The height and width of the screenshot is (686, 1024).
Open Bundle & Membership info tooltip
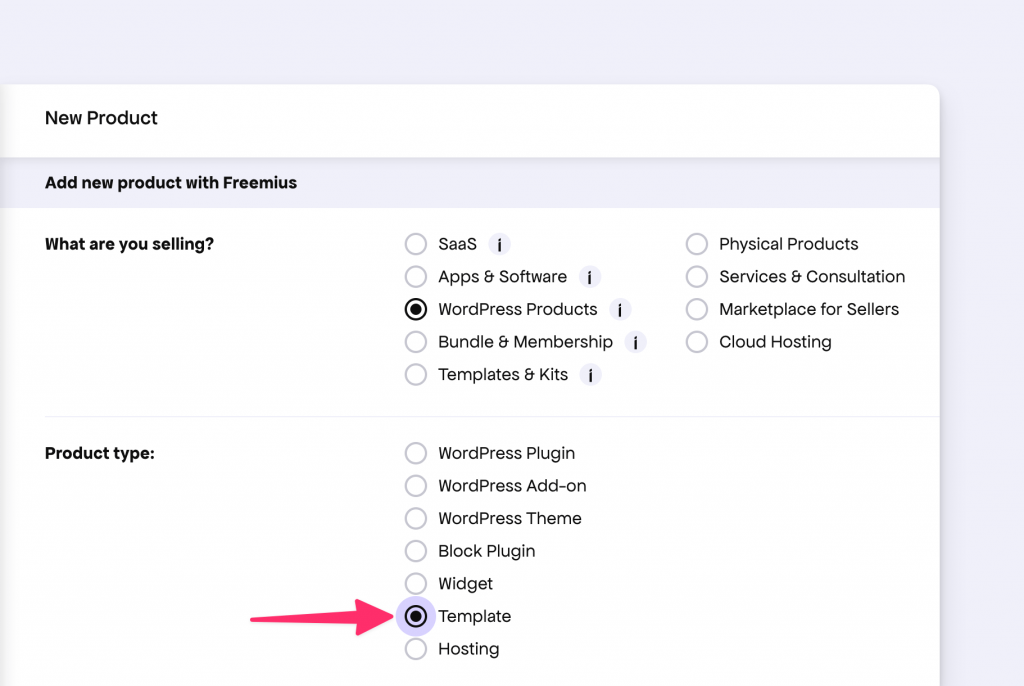coord(636,342)
